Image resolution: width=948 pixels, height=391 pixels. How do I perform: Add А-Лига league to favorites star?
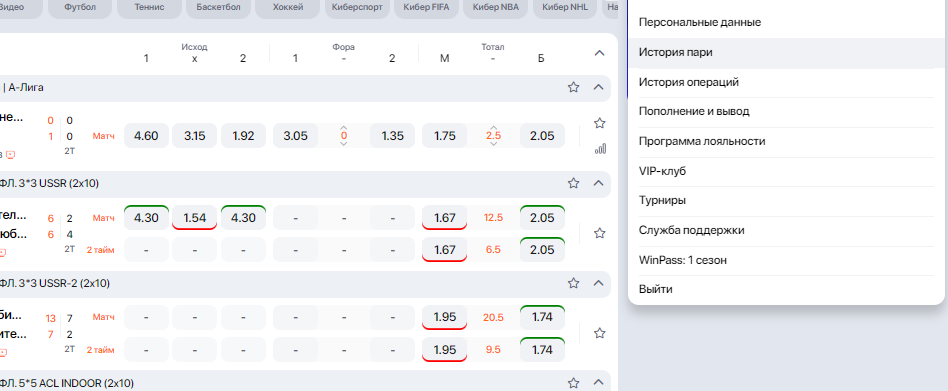click(573, 88)
